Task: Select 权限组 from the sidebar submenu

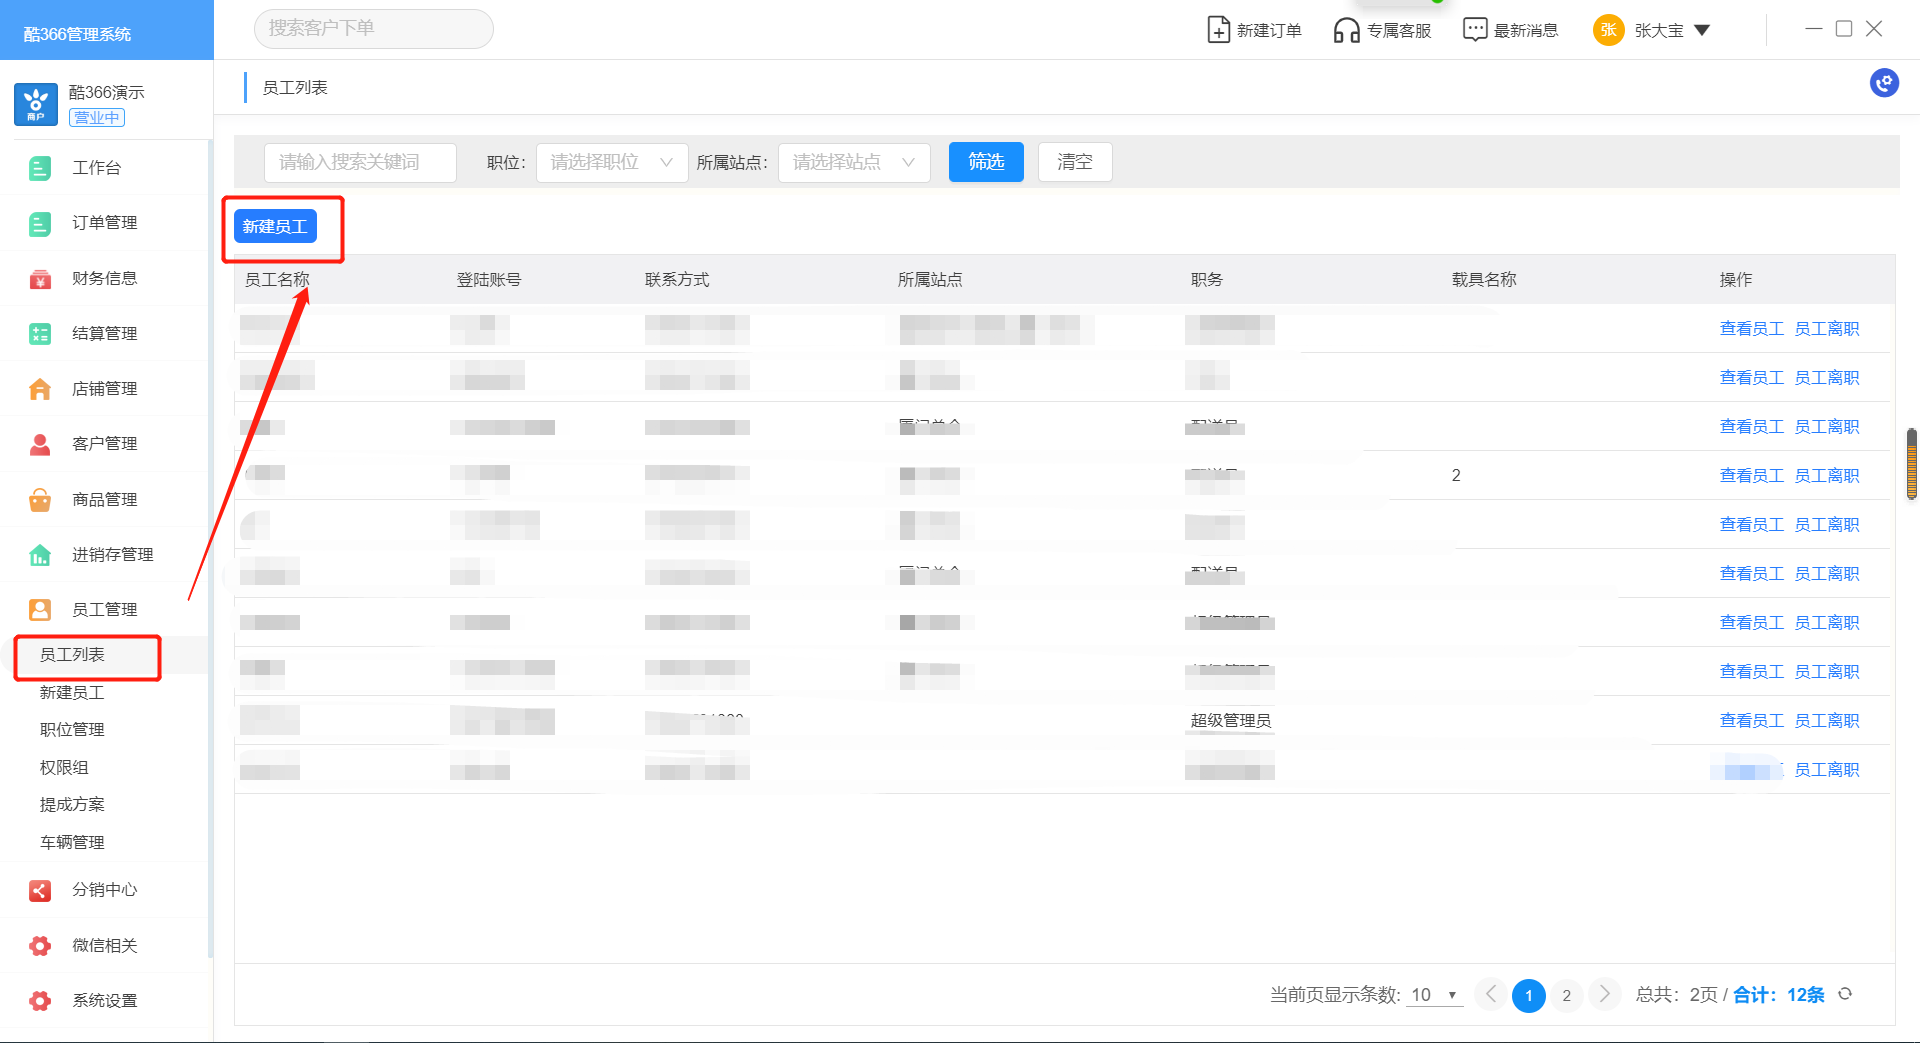Action: tap(64, 767)
